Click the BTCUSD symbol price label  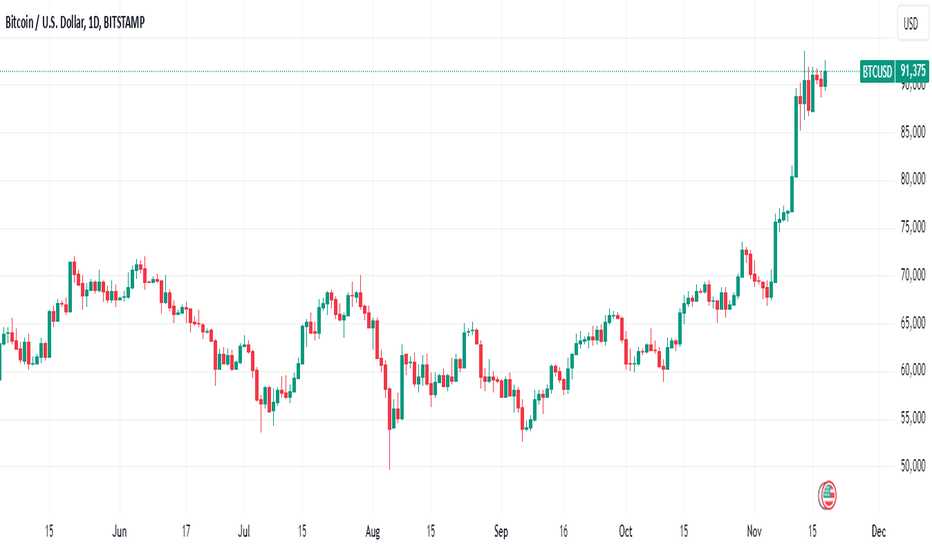877,71
